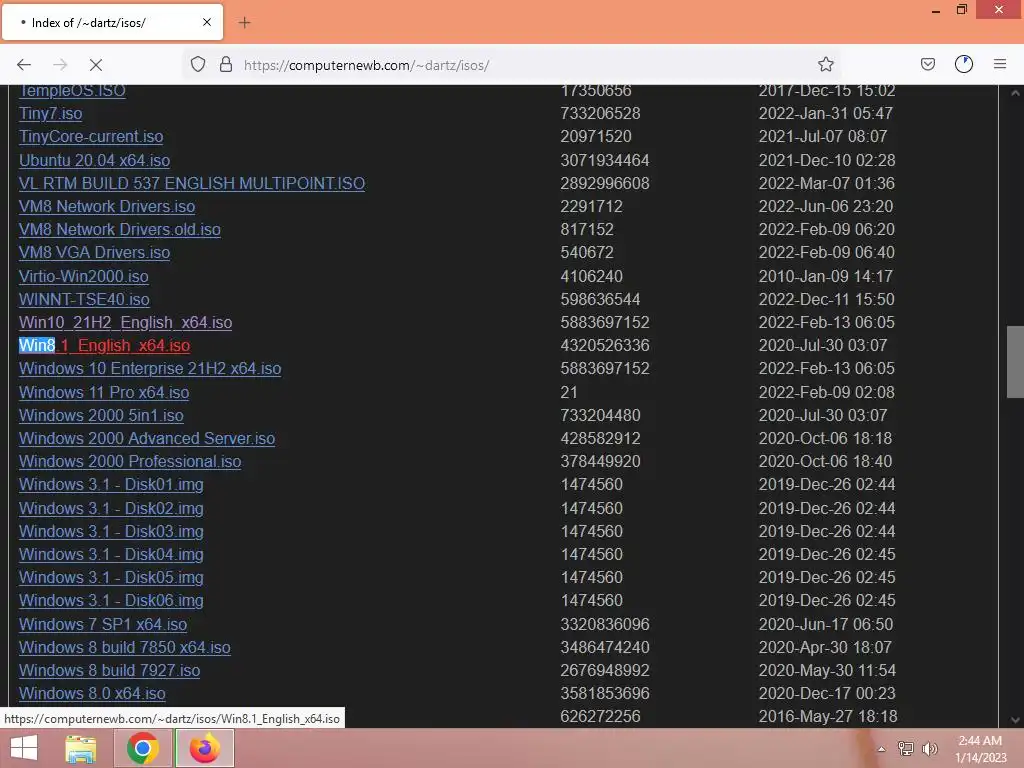Click the page scrollbar thumb
Screen dimensions: 1024x768
(x=1015, y=362)
